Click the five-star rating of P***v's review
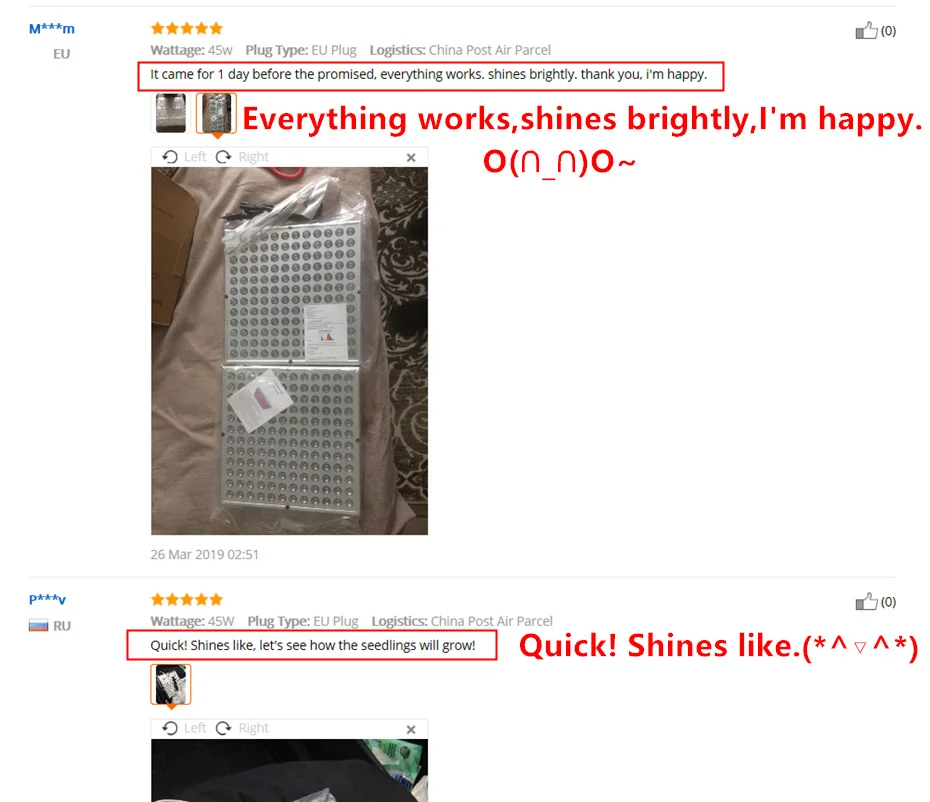The width and height of the screenshot is (930, 802). pos(187,599)
